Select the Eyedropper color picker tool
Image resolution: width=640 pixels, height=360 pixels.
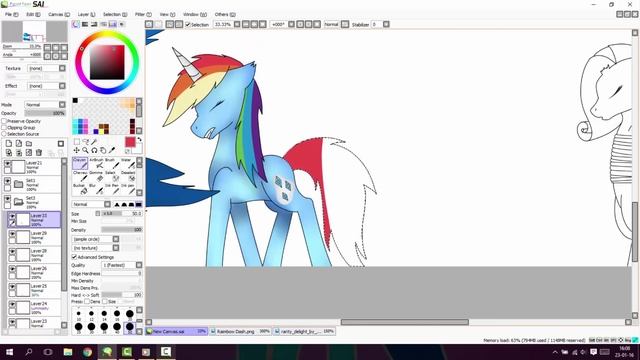(112, 150)
